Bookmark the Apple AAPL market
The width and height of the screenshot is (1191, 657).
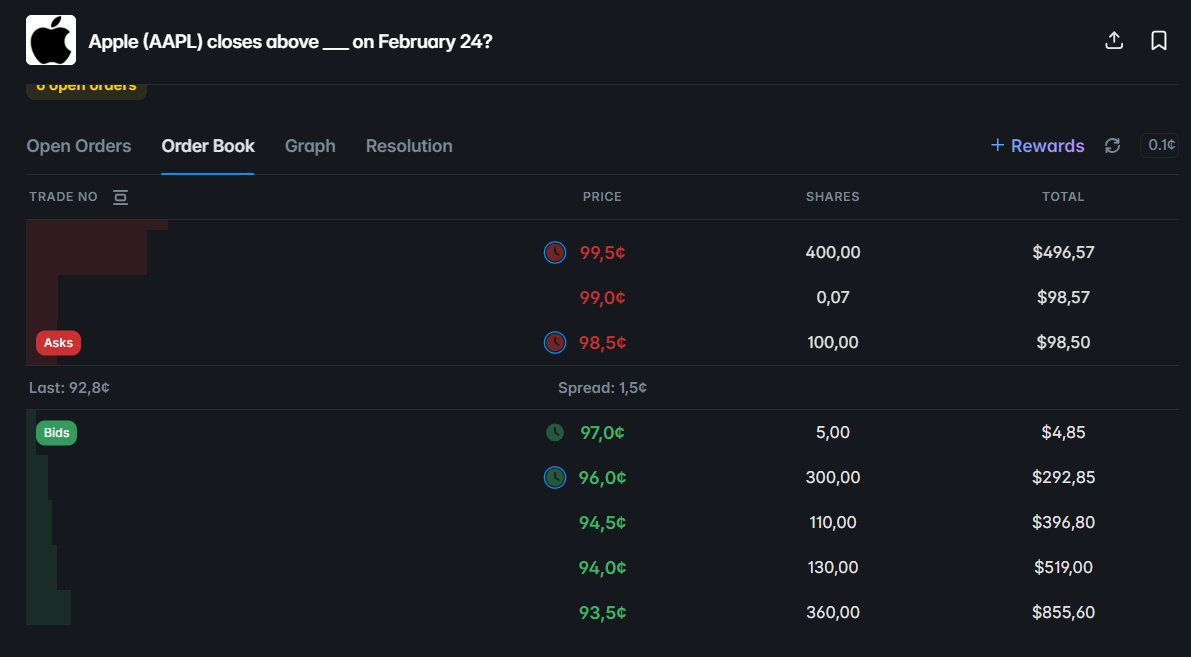tap(1158, 40)
